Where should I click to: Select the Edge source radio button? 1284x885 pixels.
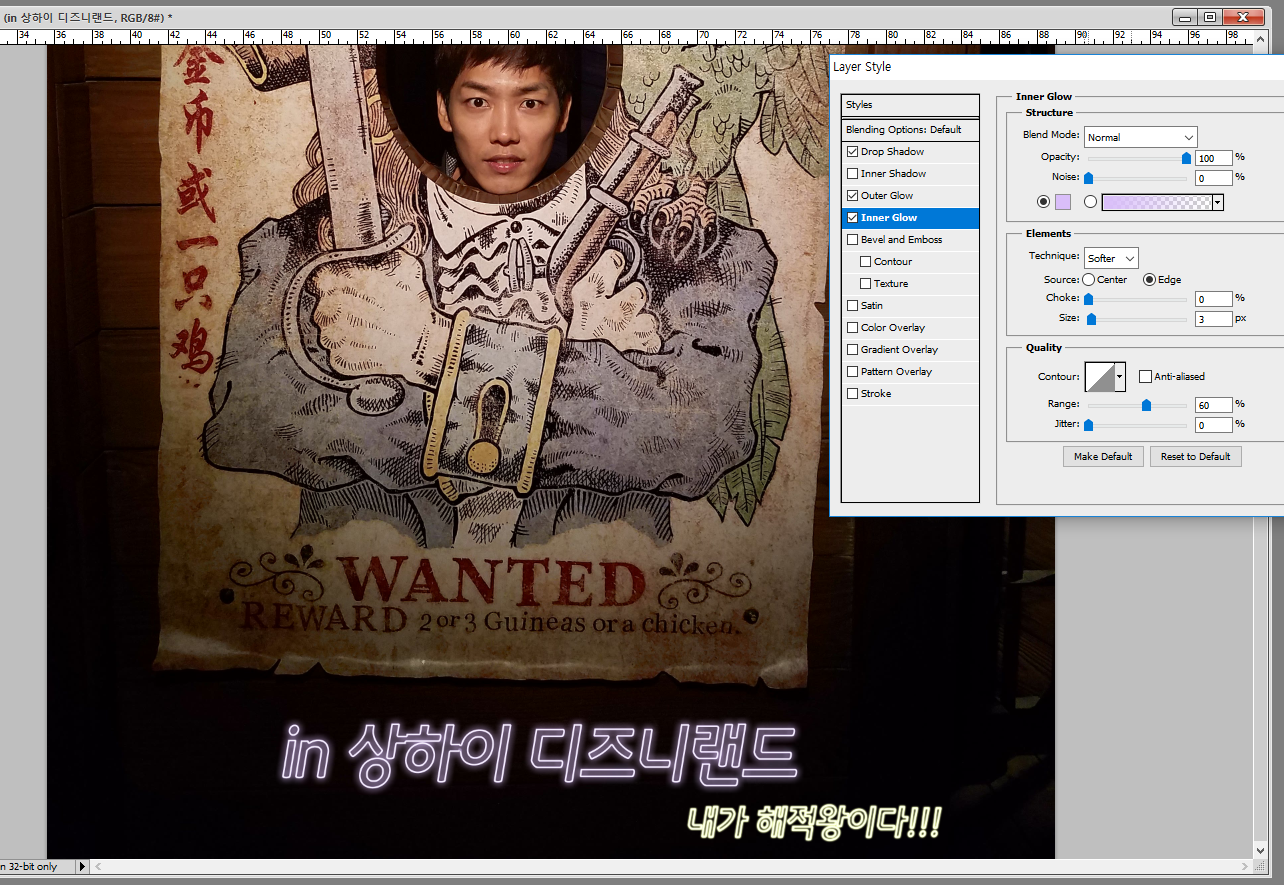coord(1149,280)
